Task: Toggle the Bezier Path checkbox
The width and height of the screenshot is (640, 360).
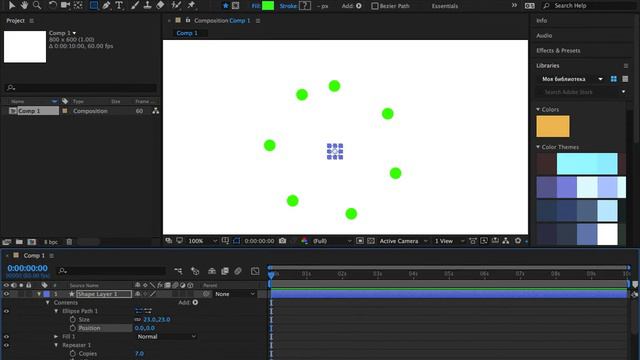Action: [375, 6]
